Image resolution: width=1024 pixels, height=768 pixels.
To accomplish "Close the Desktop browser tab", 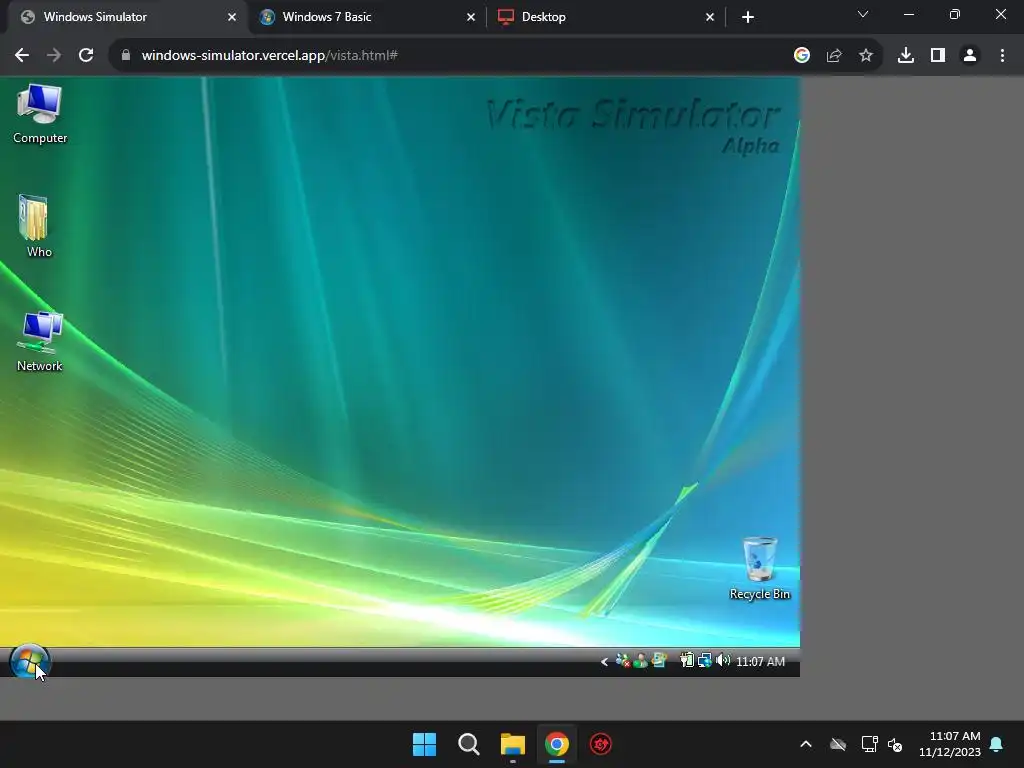I will pyautogui.click(x=710, y=17).
